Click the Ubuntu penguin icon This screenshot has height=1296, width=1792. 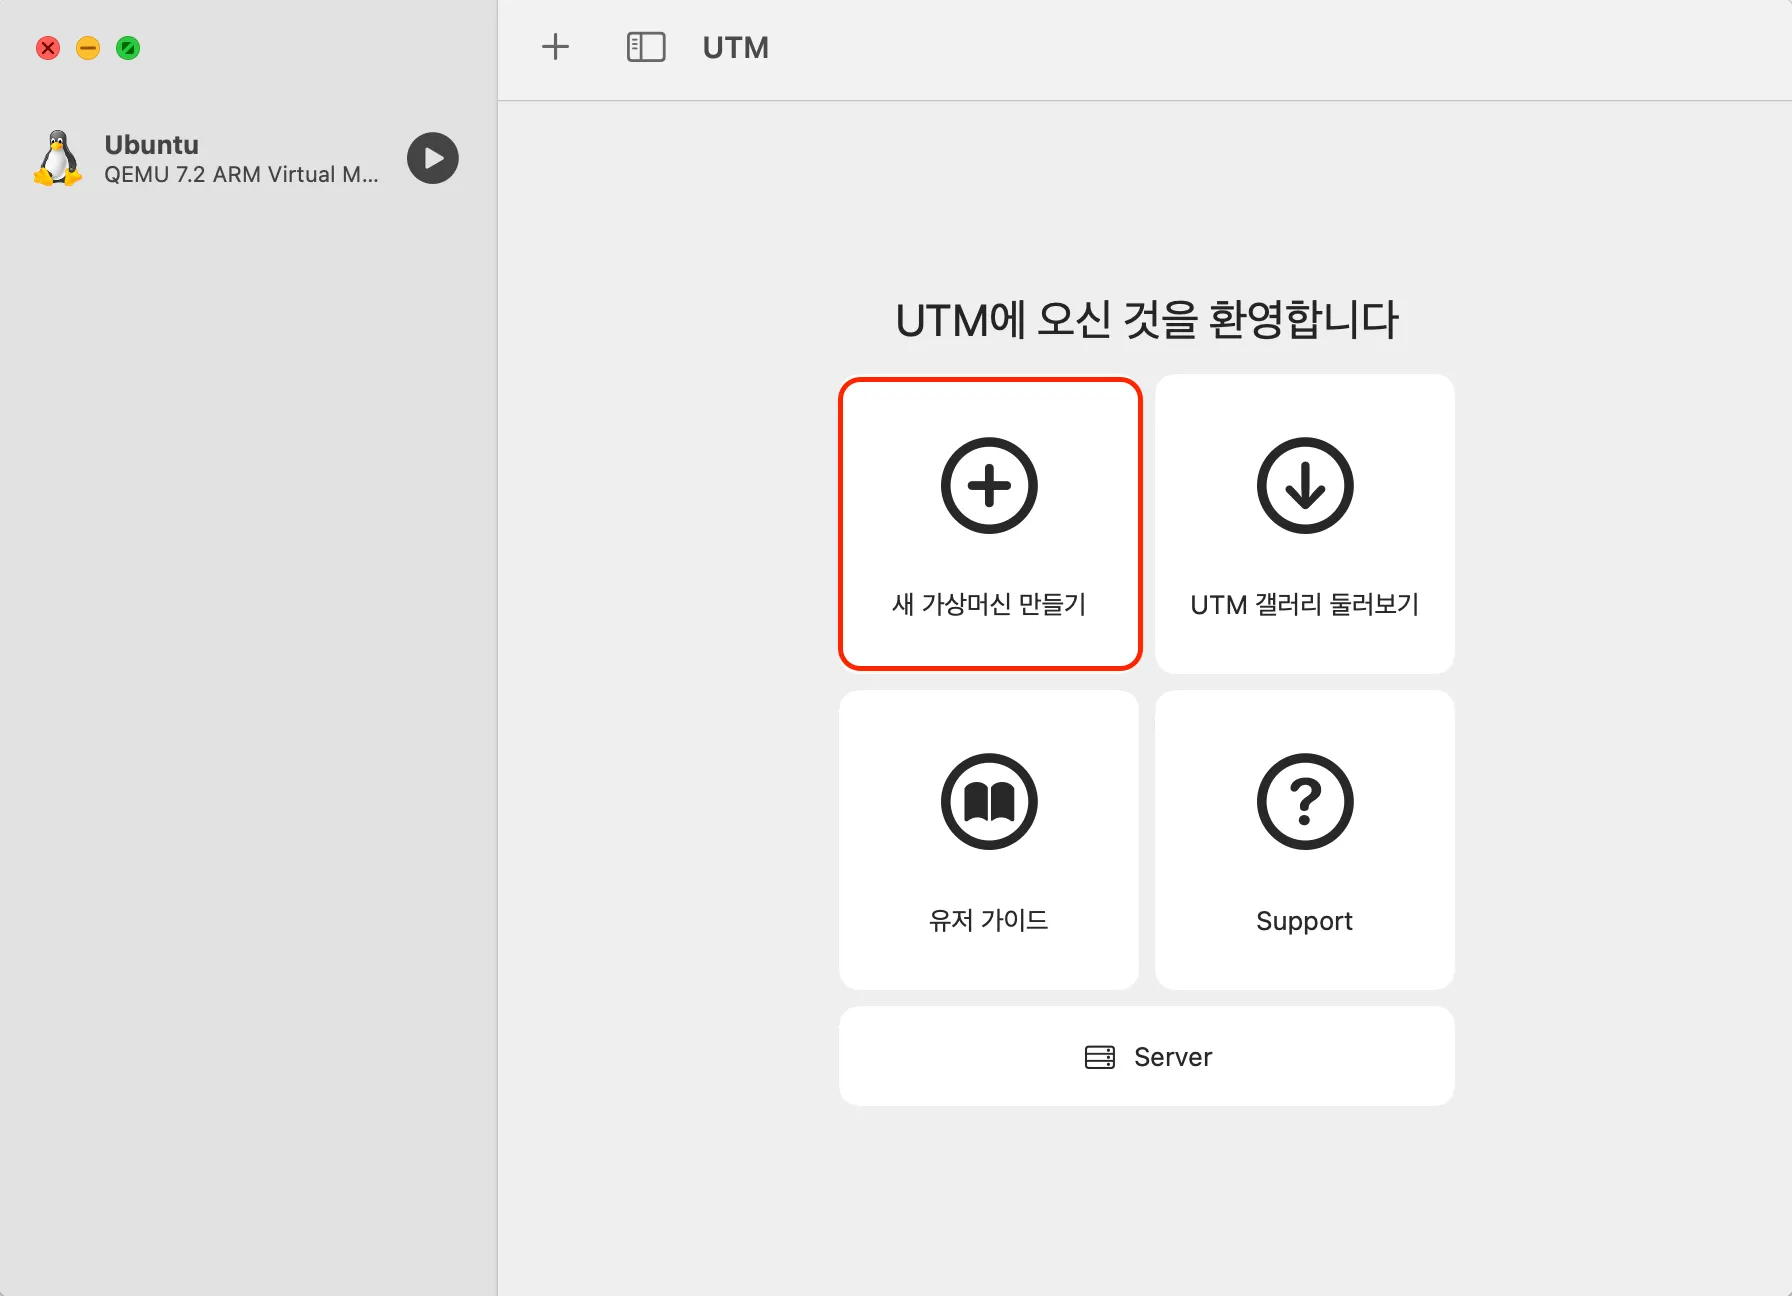(x=58, y=158)
